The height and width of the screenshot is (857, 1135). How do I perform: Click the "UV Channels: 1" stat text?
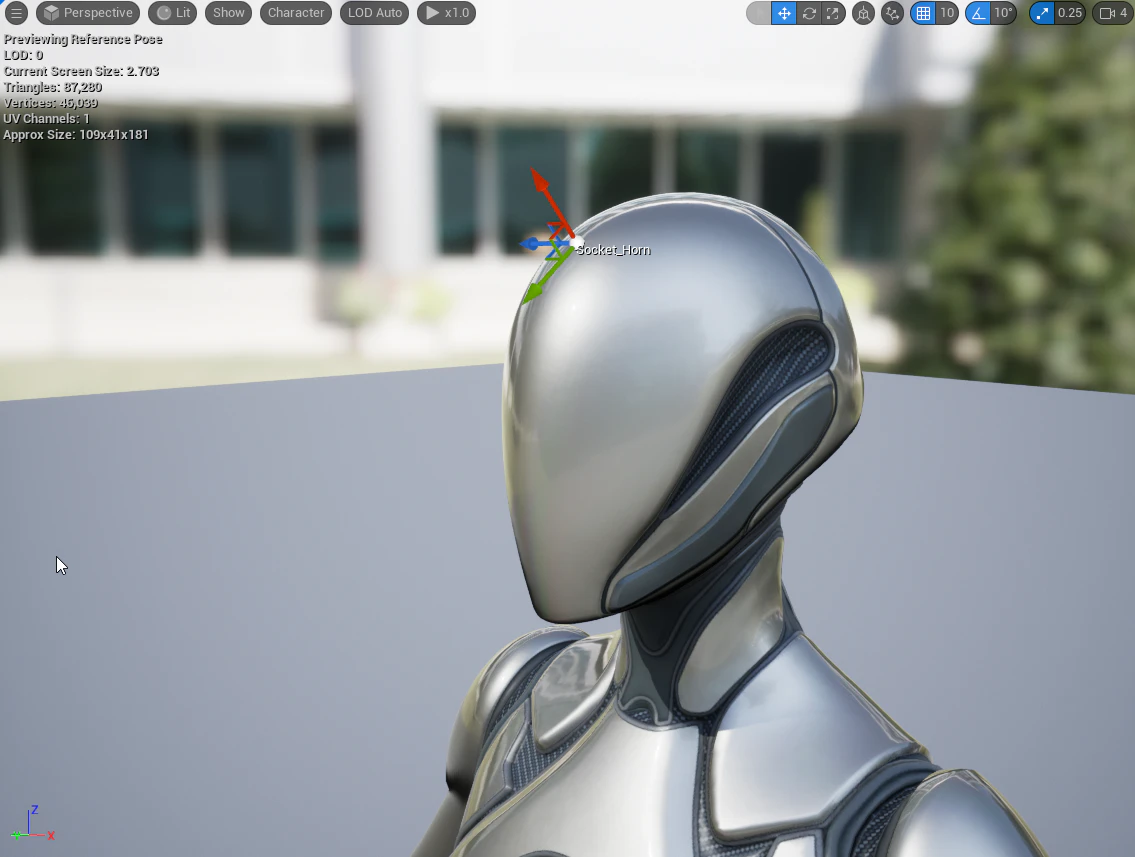point(47,119)
